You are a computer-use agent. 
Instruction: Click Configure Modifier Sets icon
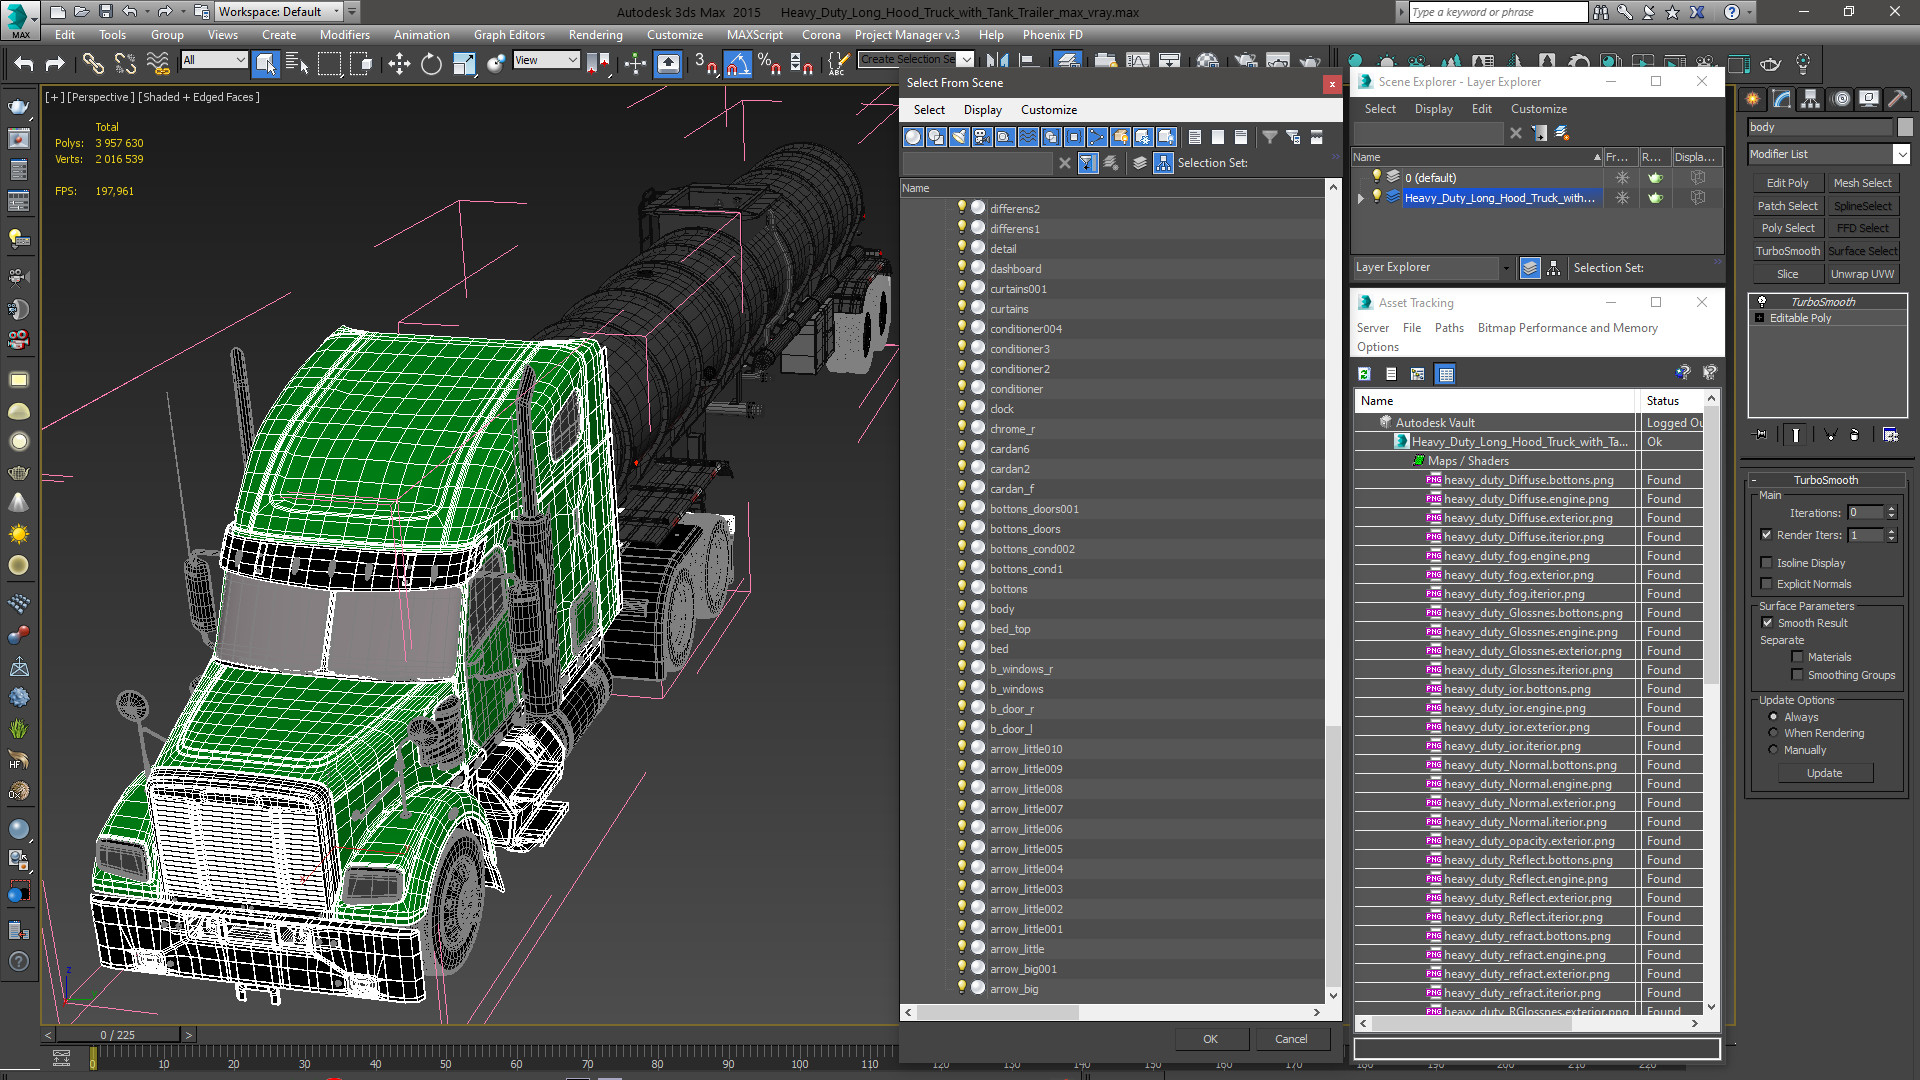[x=1890, y=435]
